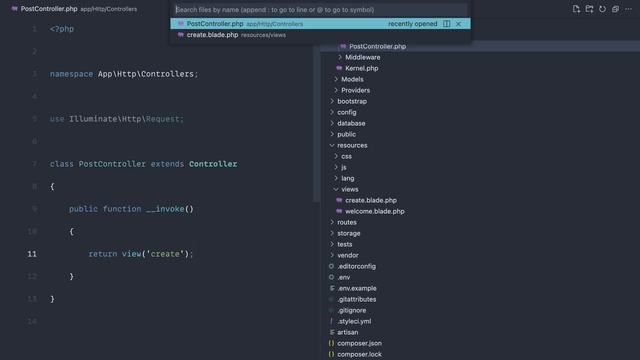Click the __invoke function name in code
The width and height of the screenshot is (640, 360).
pyautogui.click(x=165, y=209)
